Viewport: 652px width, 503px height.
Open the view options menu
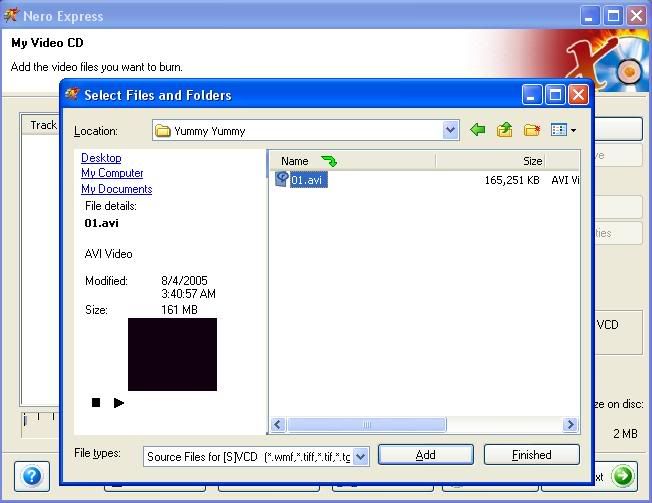click(x=563, y=130)
